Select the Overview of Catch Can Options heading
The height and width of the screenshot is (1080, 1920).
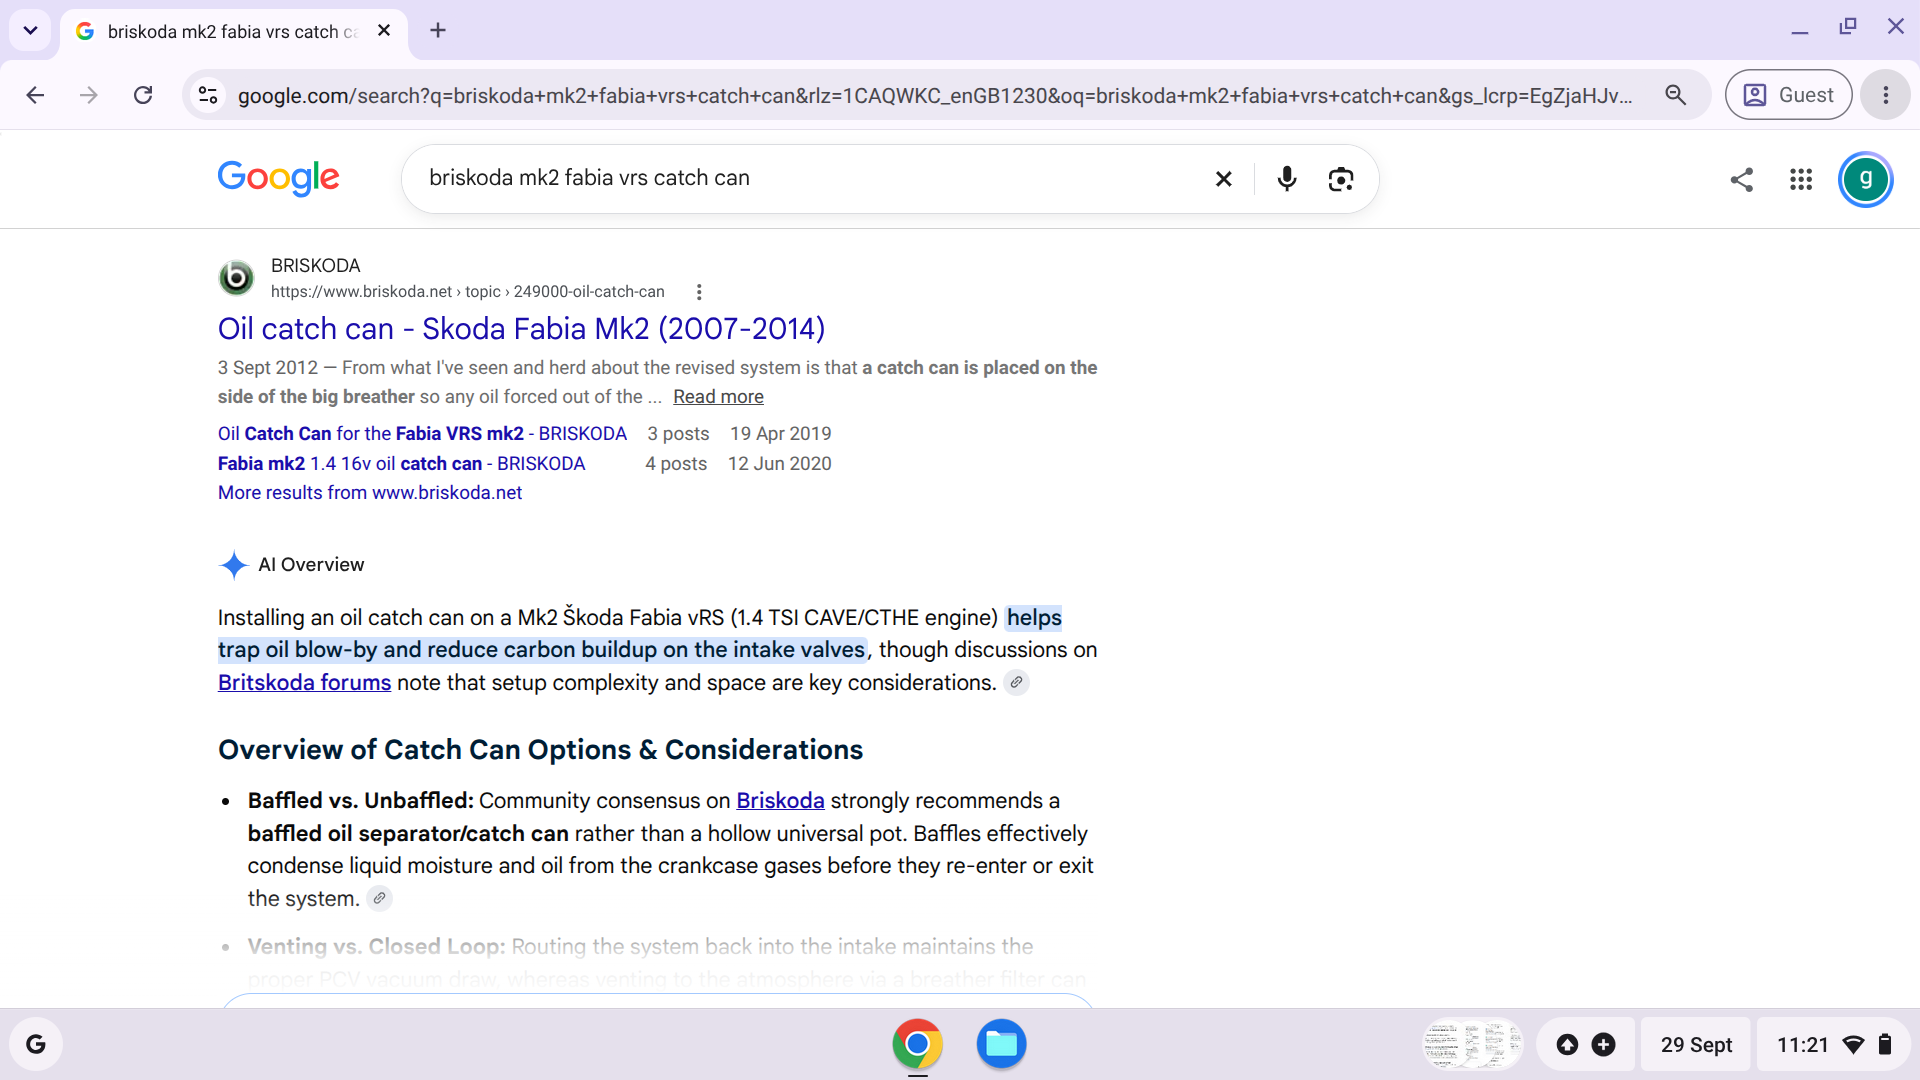click(x=541, y=750)
